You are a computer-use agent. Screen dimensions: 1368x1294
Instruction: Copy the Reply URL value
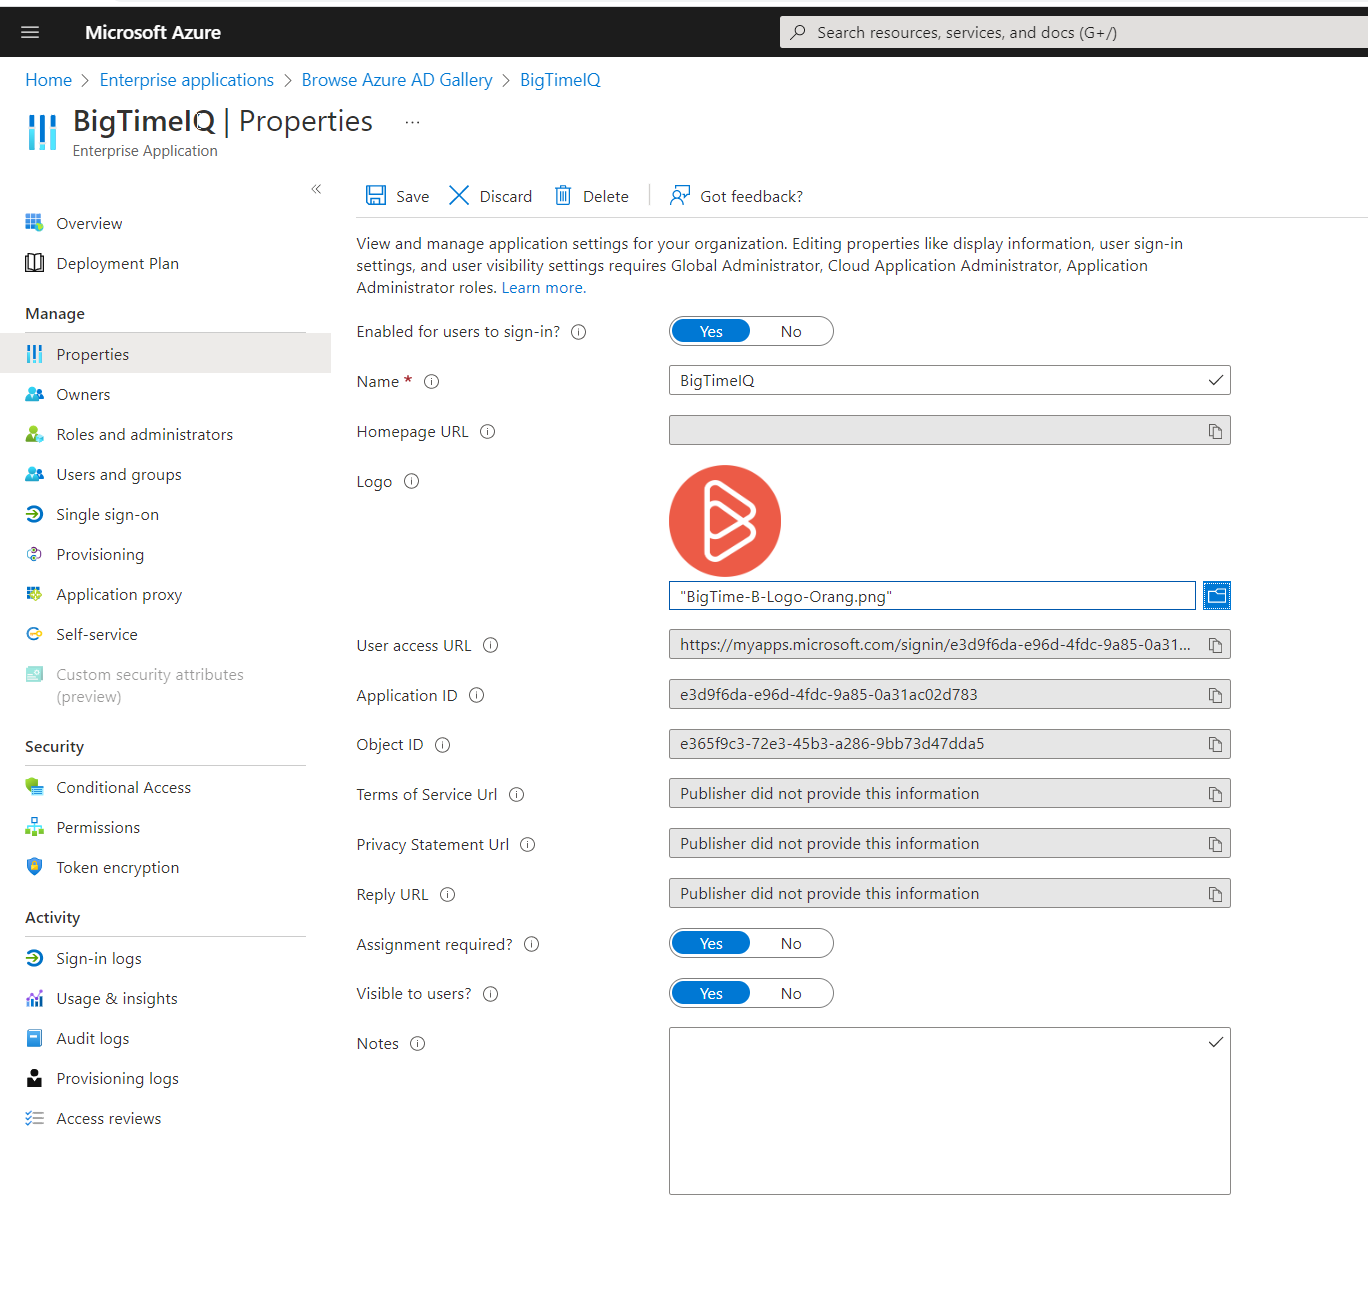point(1215,894)
